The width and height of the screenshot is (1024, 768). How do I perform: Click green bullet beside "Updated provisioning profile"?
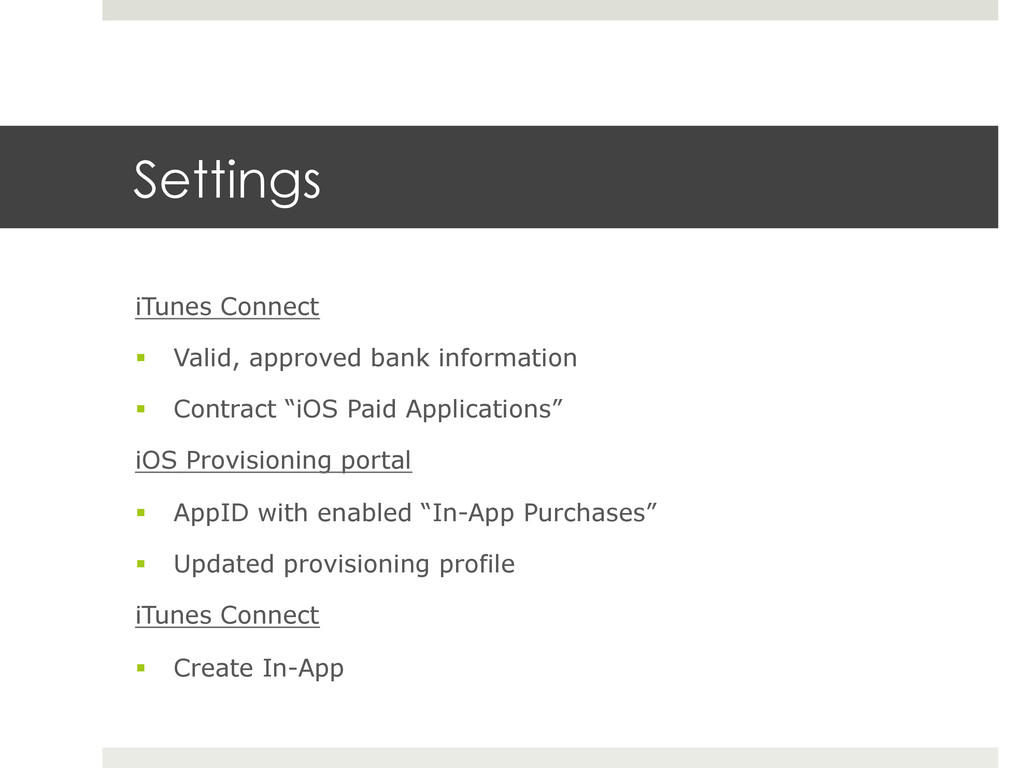[x=141, y=564]
